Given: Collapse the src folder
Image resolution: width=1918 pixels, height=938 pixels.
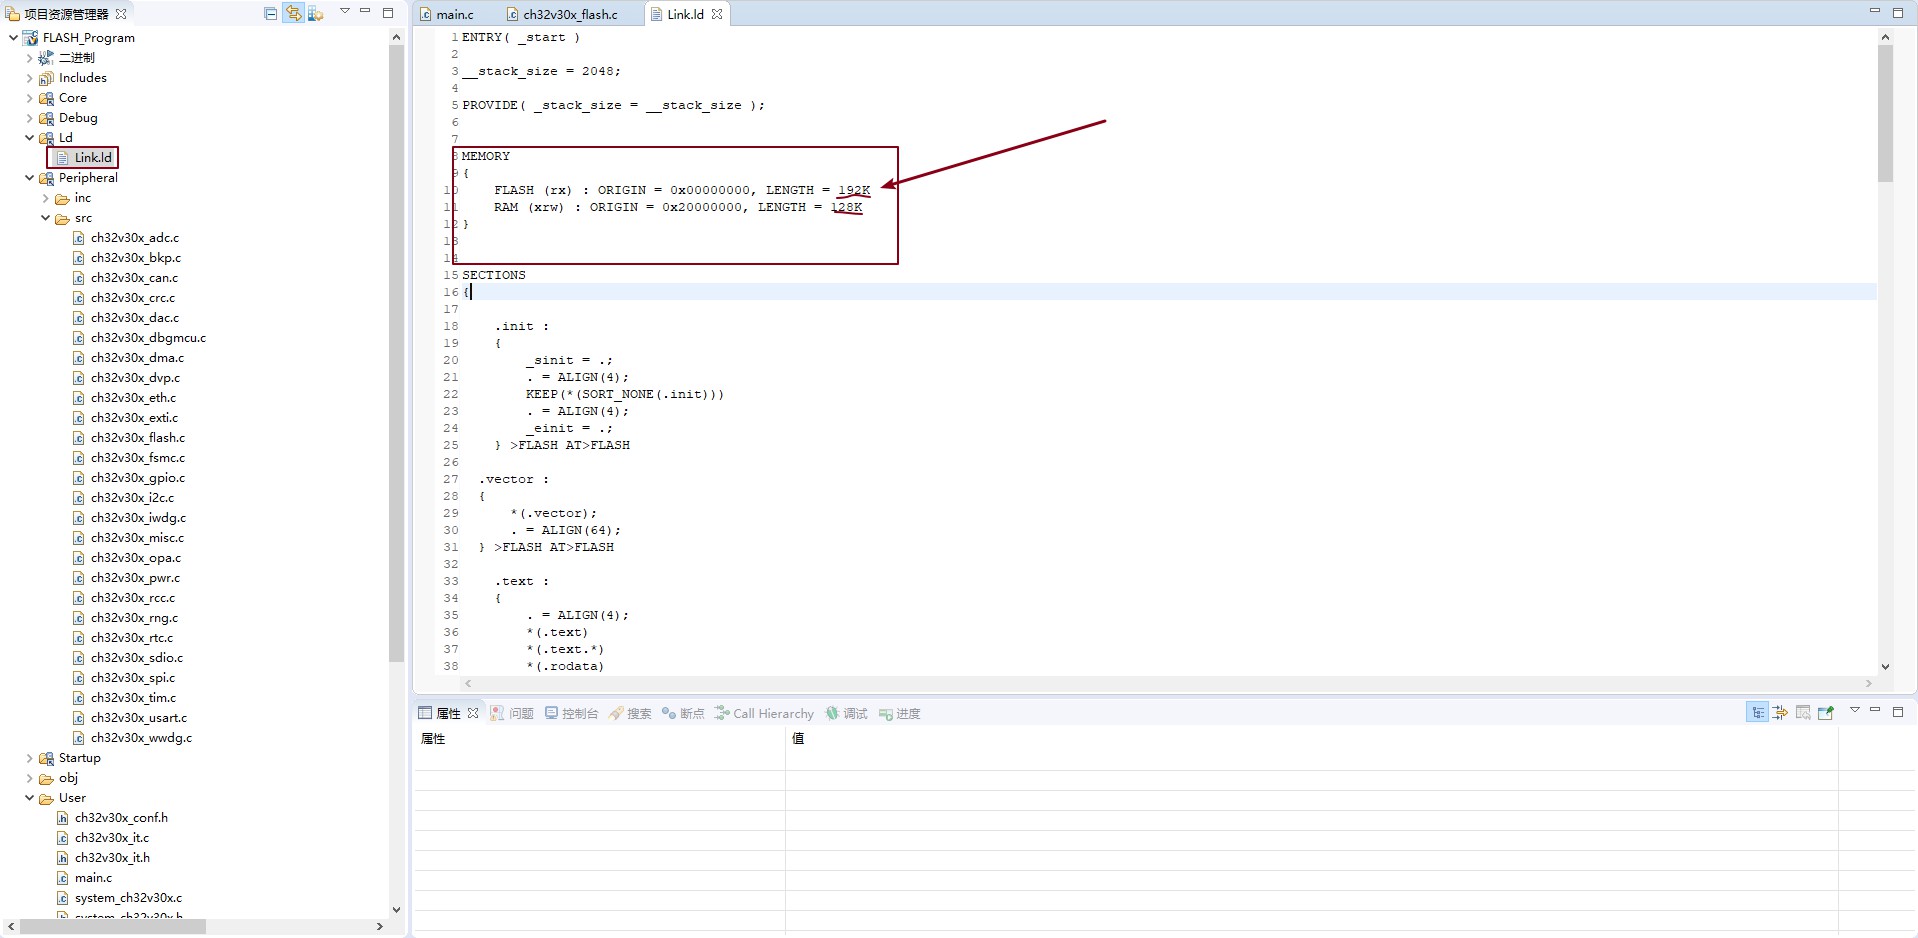Looking at the screenshot, I should (45, 218).
